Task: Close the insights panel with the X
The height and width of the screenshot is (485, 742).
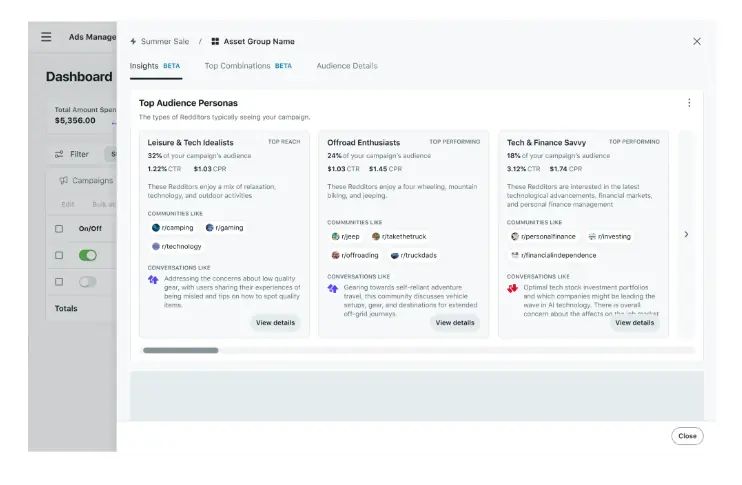Action: tap(697, 42)
